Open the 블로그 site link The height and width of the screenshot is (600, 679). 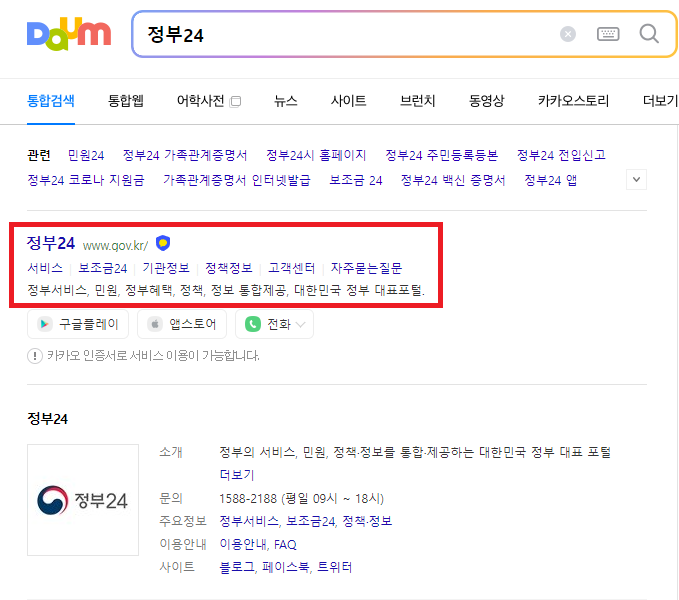click(237, 567)
